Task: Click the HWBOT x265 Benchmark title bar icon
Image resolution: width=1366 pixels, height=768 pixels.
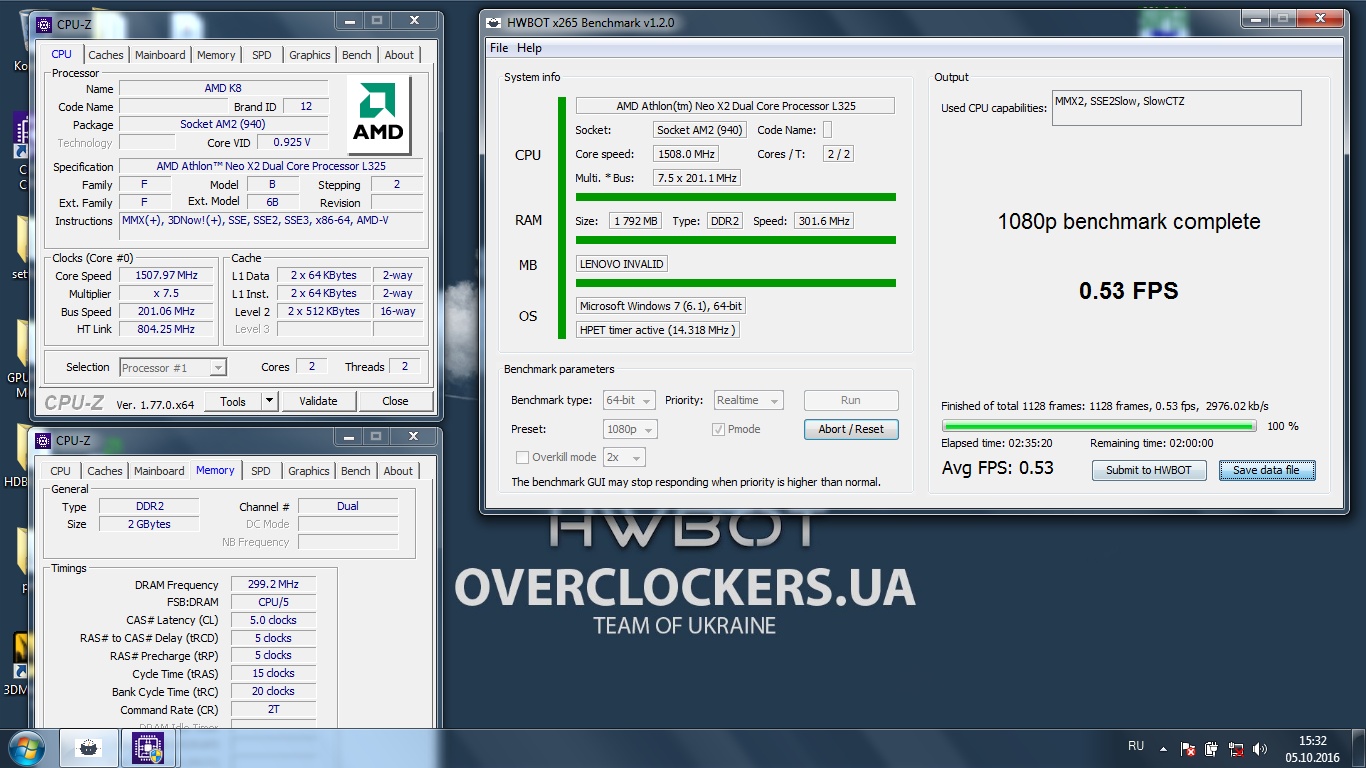Action: [493, 22]
